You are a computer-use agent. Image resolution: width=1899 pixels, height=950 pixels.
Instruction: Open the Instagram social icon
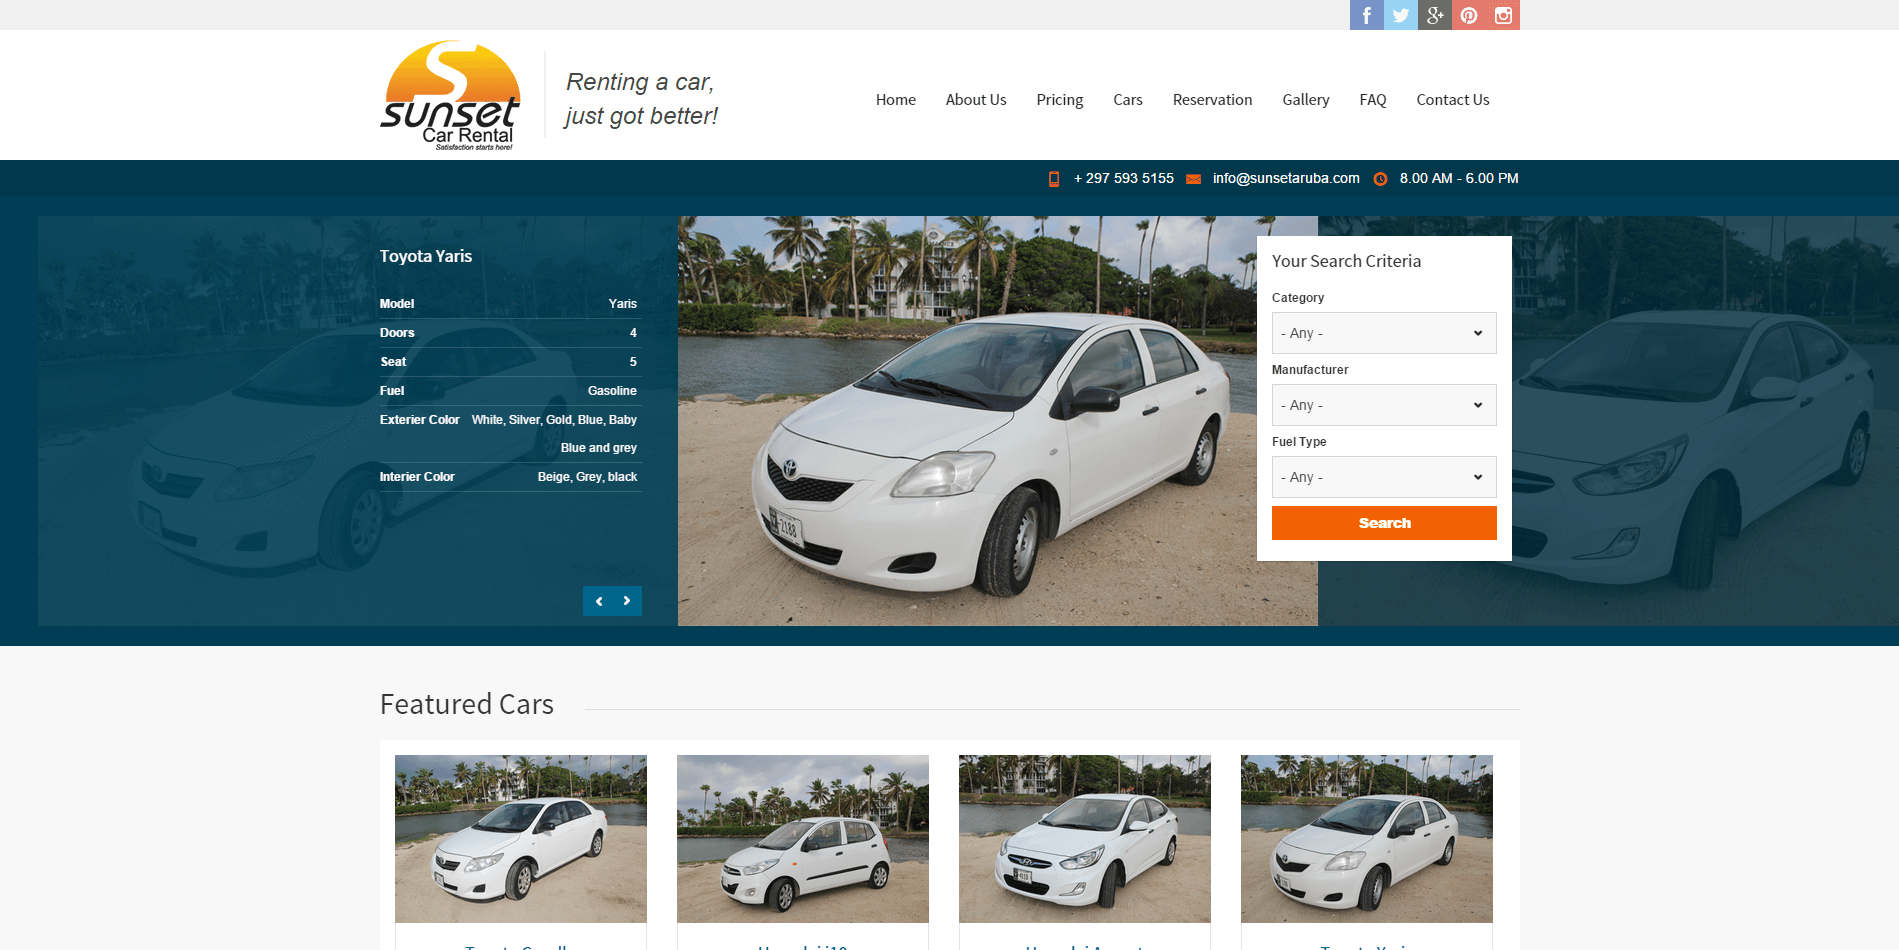click(x=1501, y=15)
